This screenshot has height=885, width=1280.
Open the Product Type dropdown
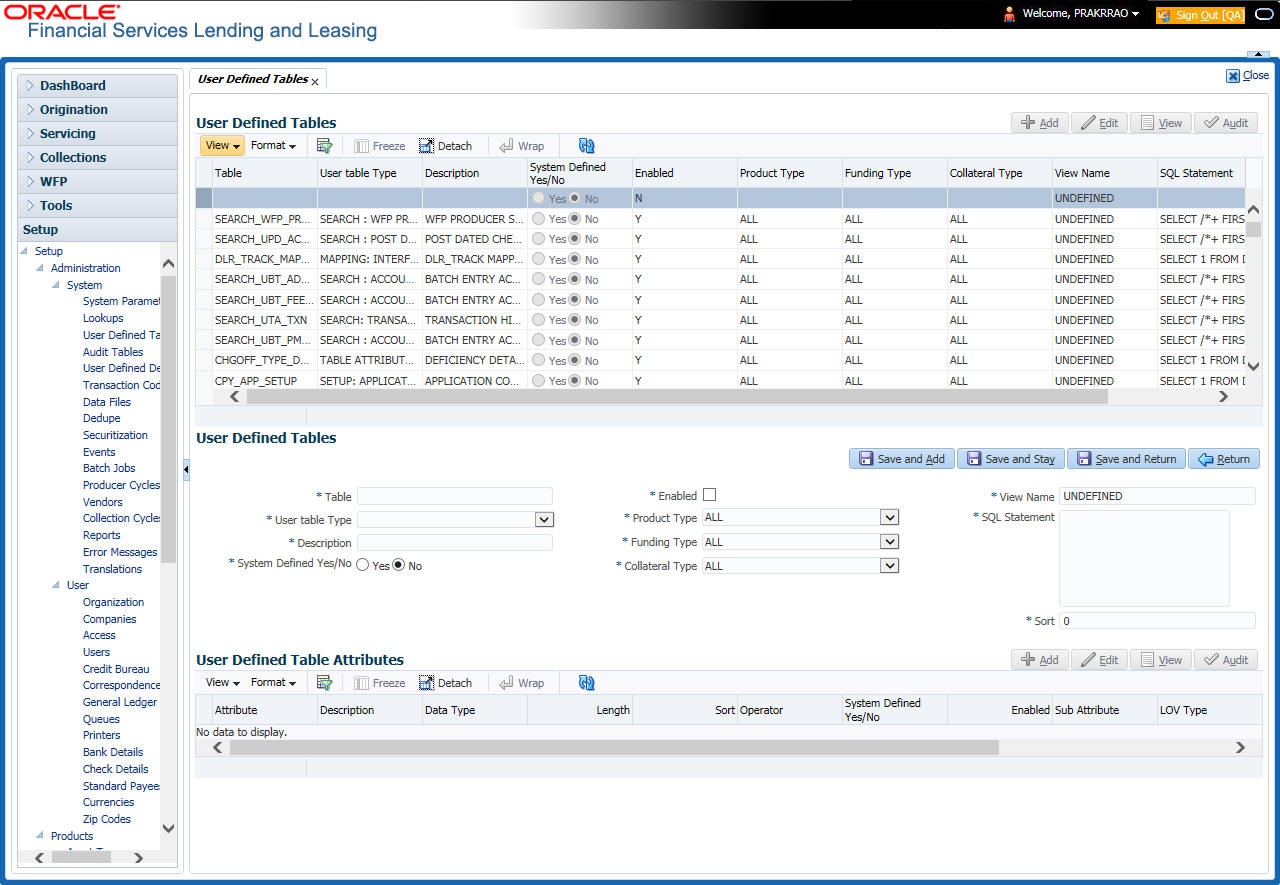pyautogui.click(x=889, y=517)
